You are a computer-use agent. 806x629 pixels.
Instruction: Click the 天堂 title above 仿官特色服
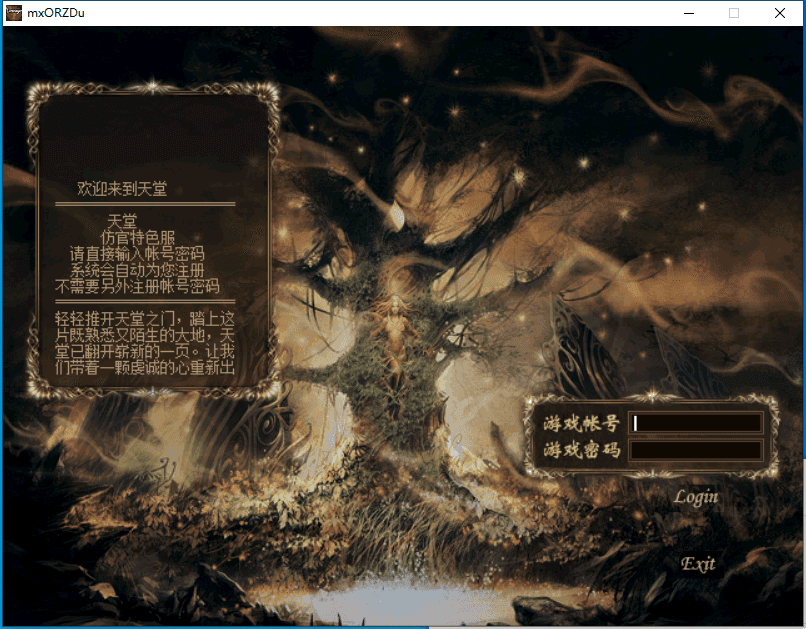[x=122, y=221]
